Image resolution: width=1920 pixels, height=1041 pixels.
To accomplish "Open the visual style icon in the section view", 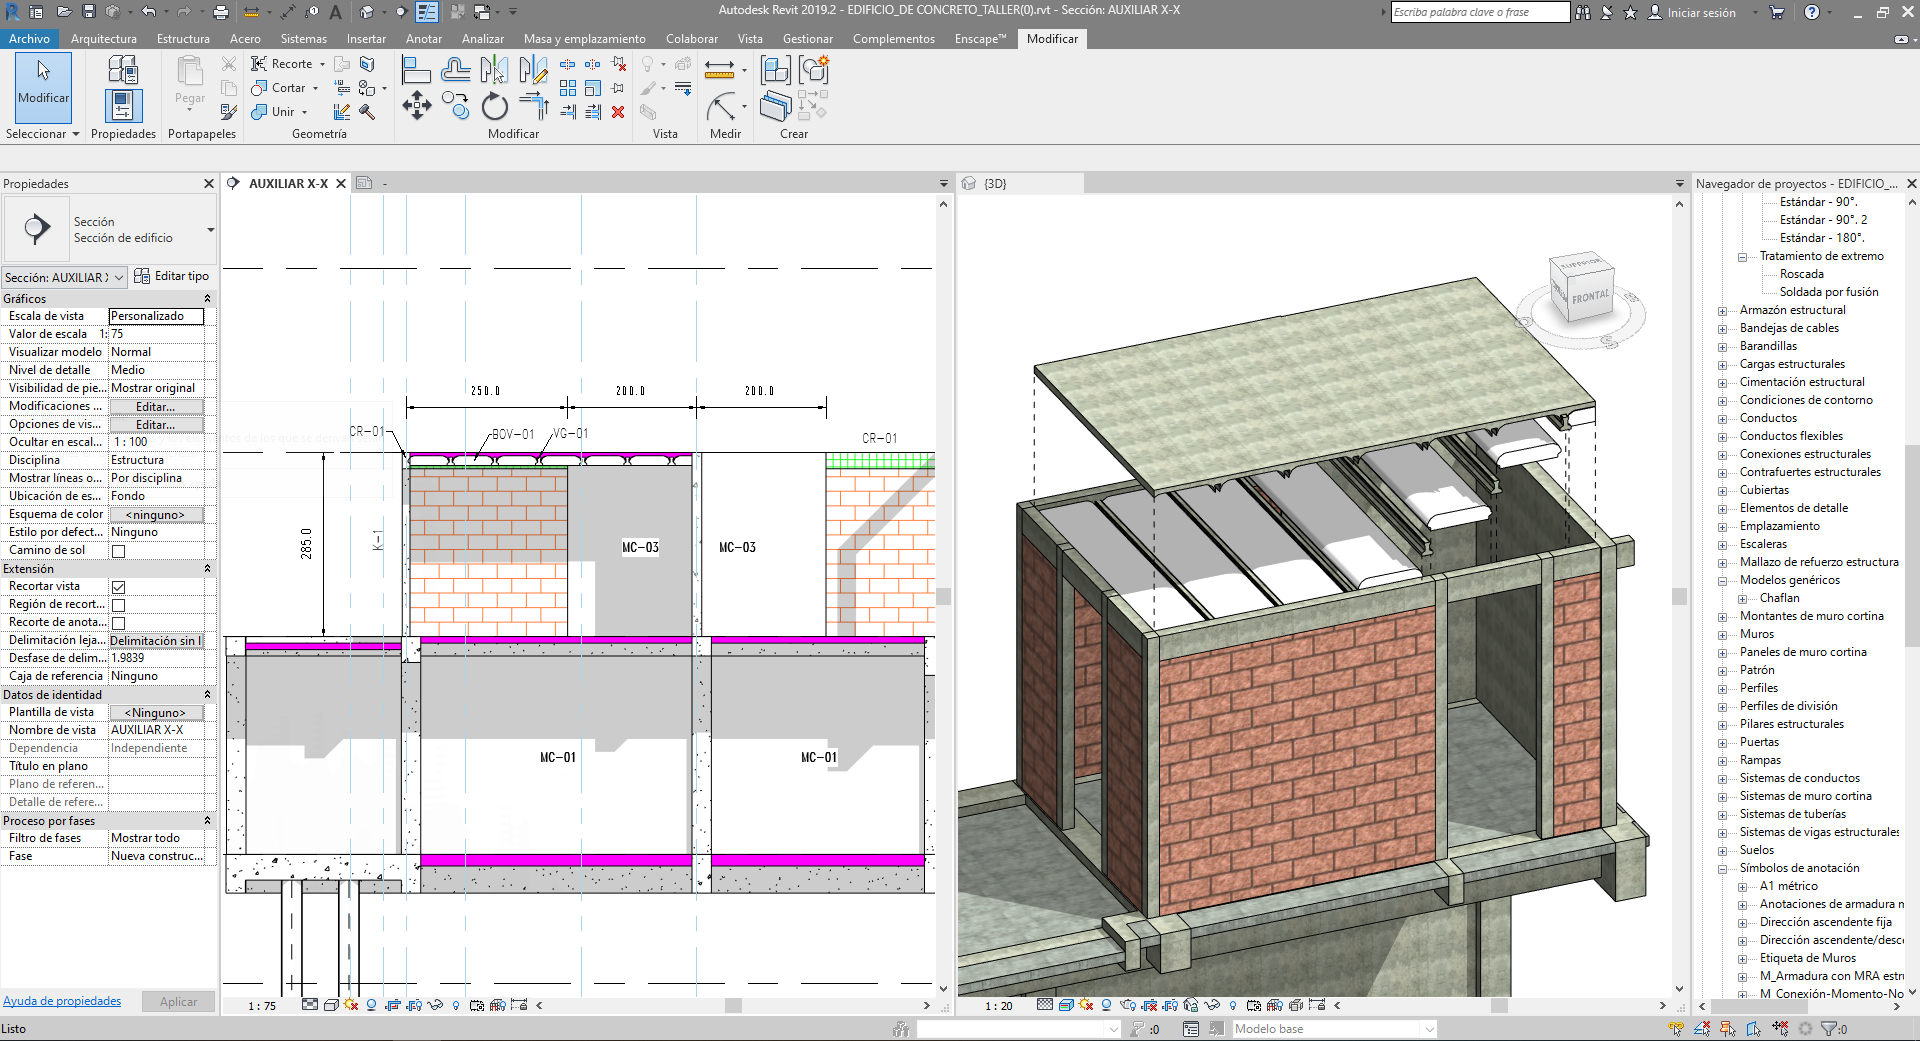I will (331, 1005).
